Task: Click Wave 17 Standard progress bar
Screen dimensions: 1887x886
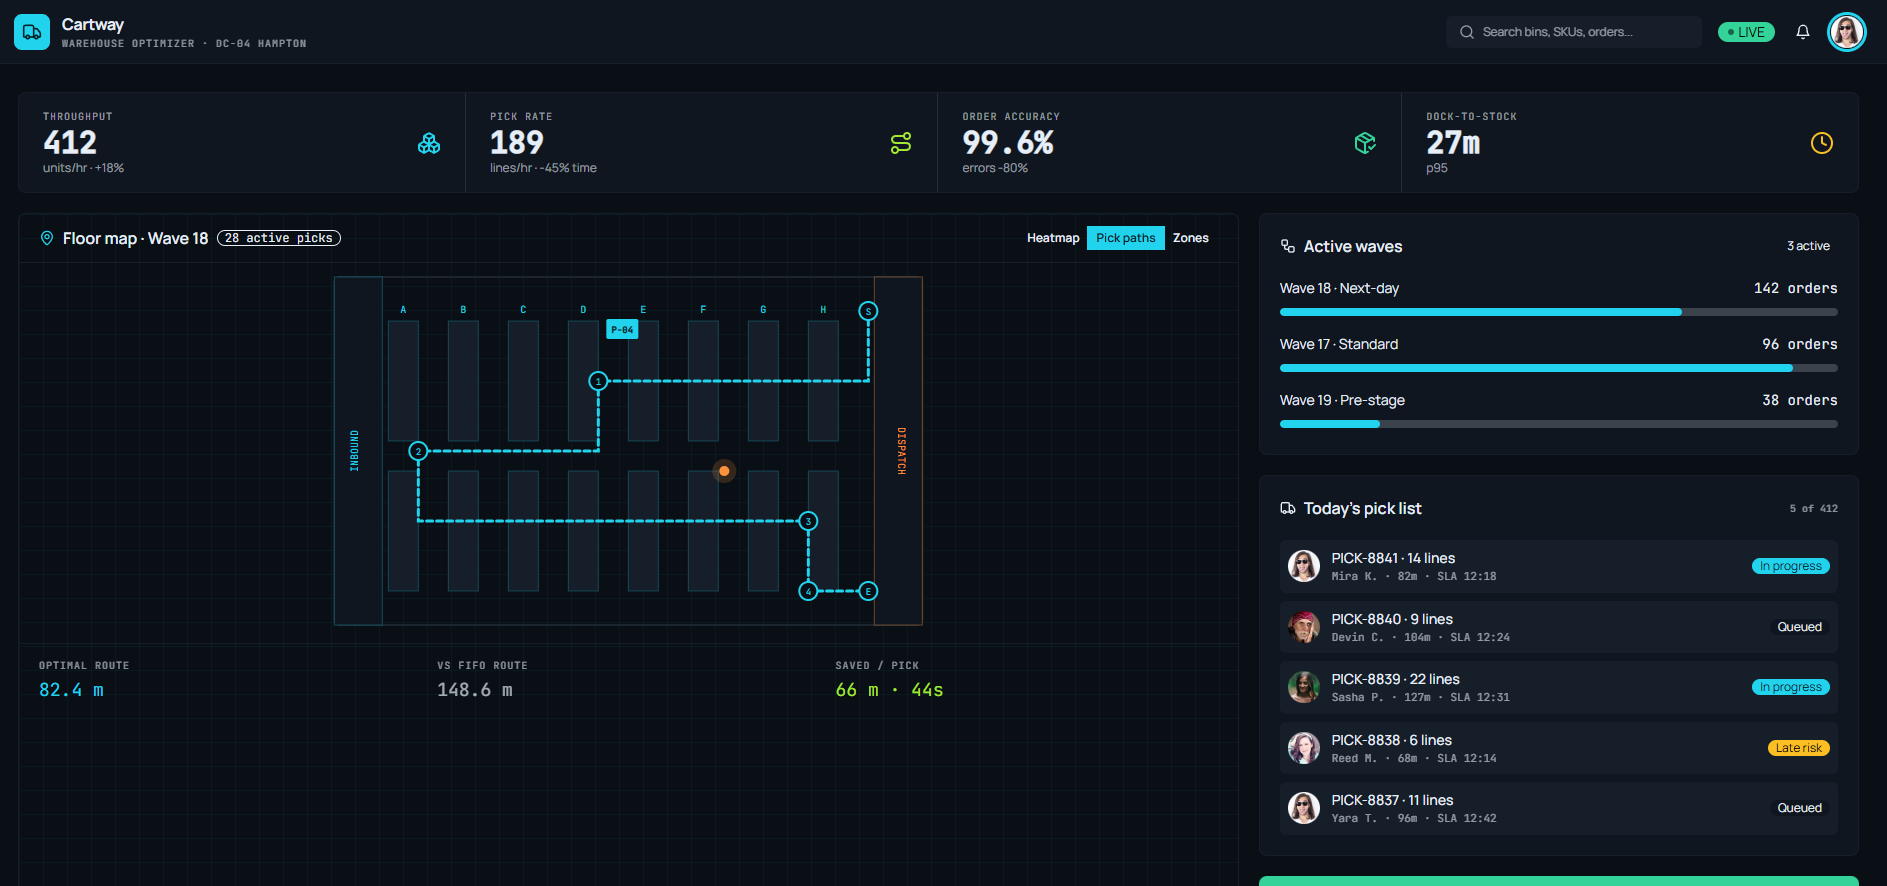Action: [1558, 368]
